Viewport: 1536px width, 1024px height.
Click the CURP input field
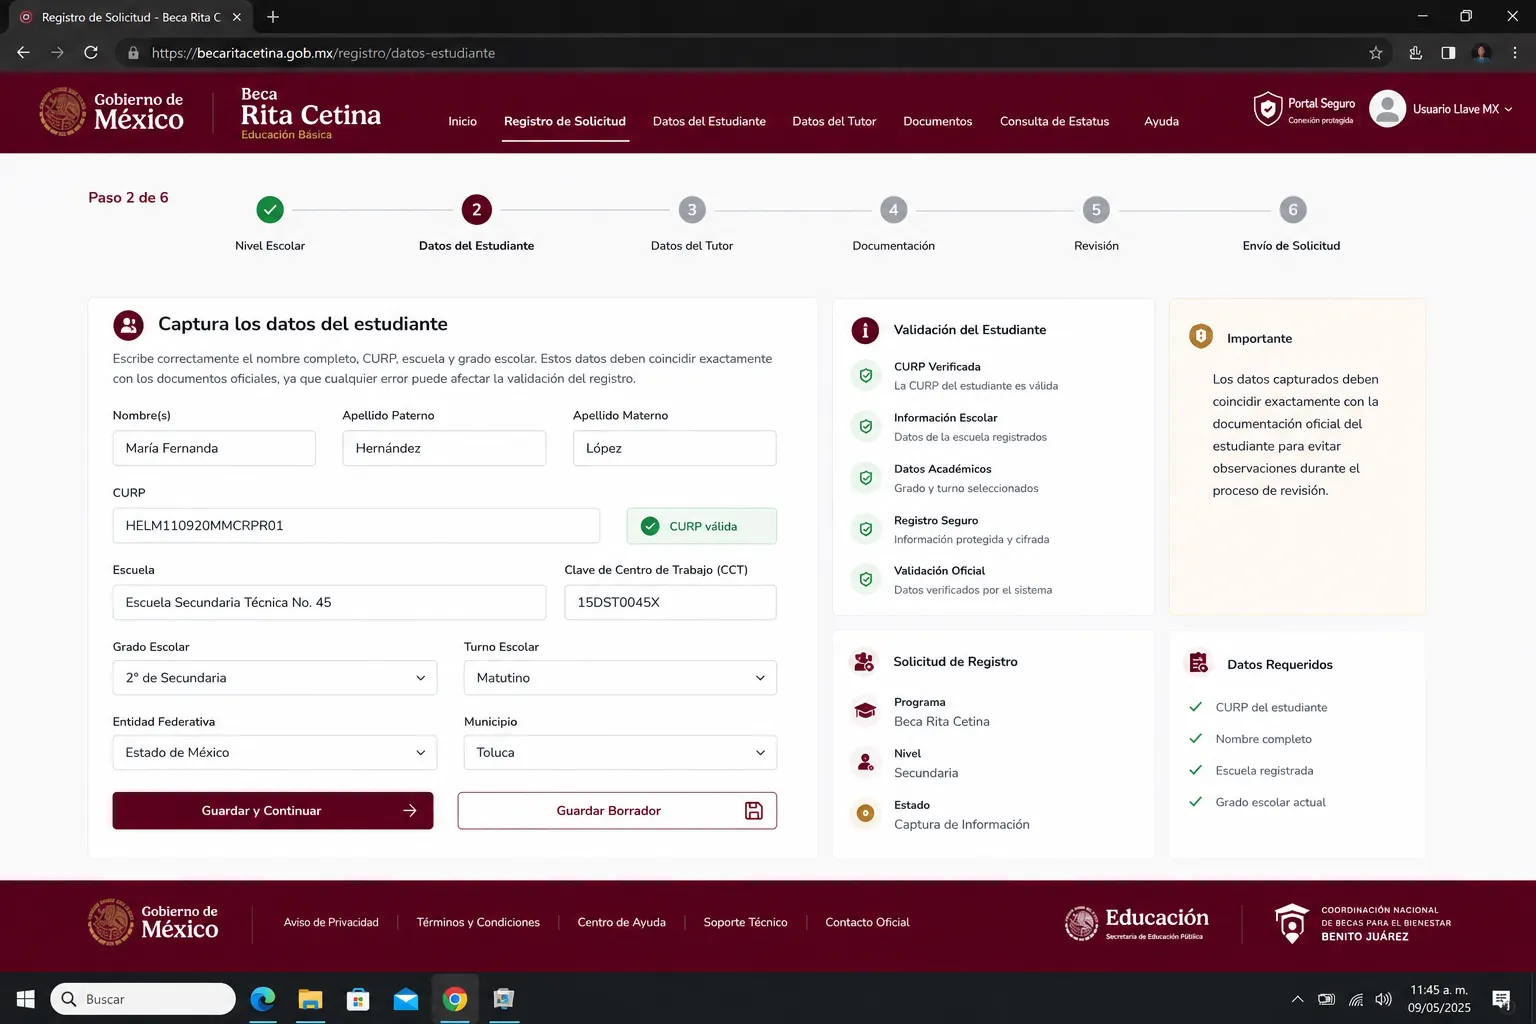point(356,526)
